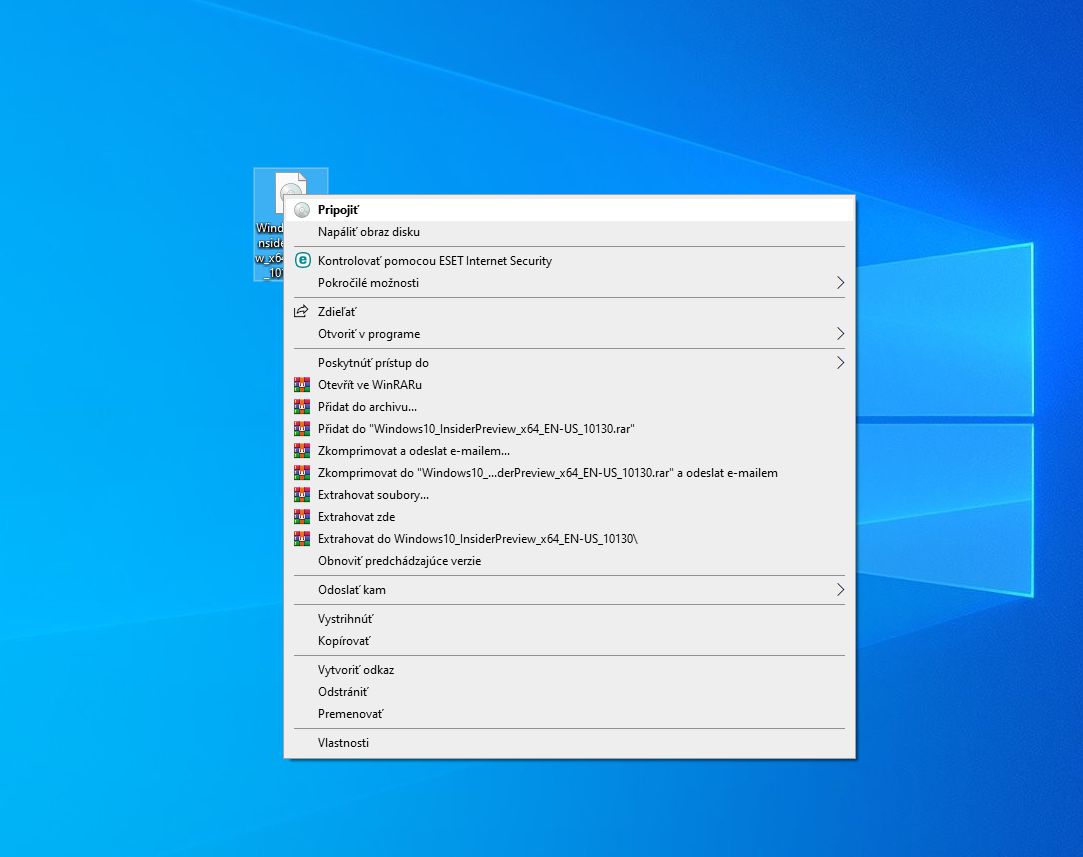Expand the Otvoriť v programe submenu arrow
Screen dimensions: 1083x857
click(x=840, y=334)
